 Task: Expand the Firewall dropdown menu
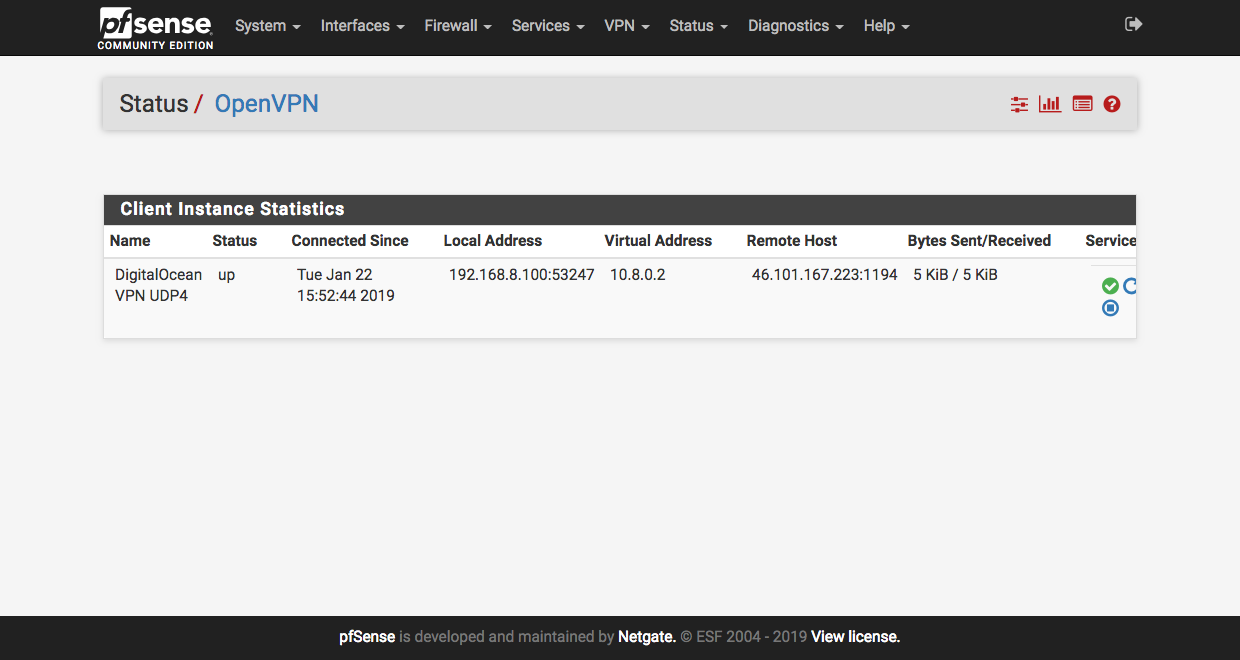tap(457, 26)
